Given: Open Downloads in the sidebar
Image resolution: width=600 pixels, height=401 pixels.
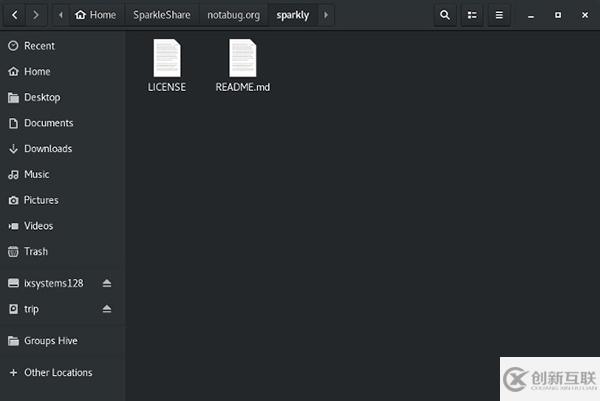Looking at the screenshot, I should (x=62, y=149).
